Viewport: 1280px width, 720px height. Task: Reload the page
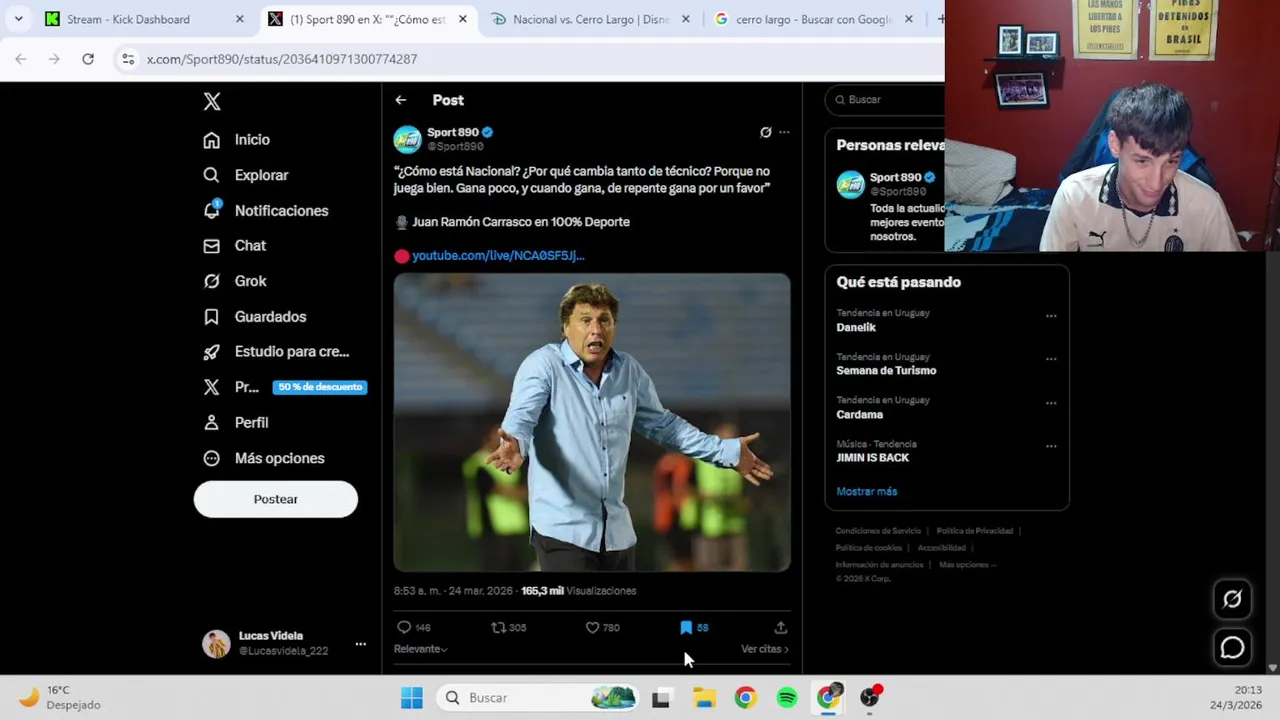coord(88,59)
